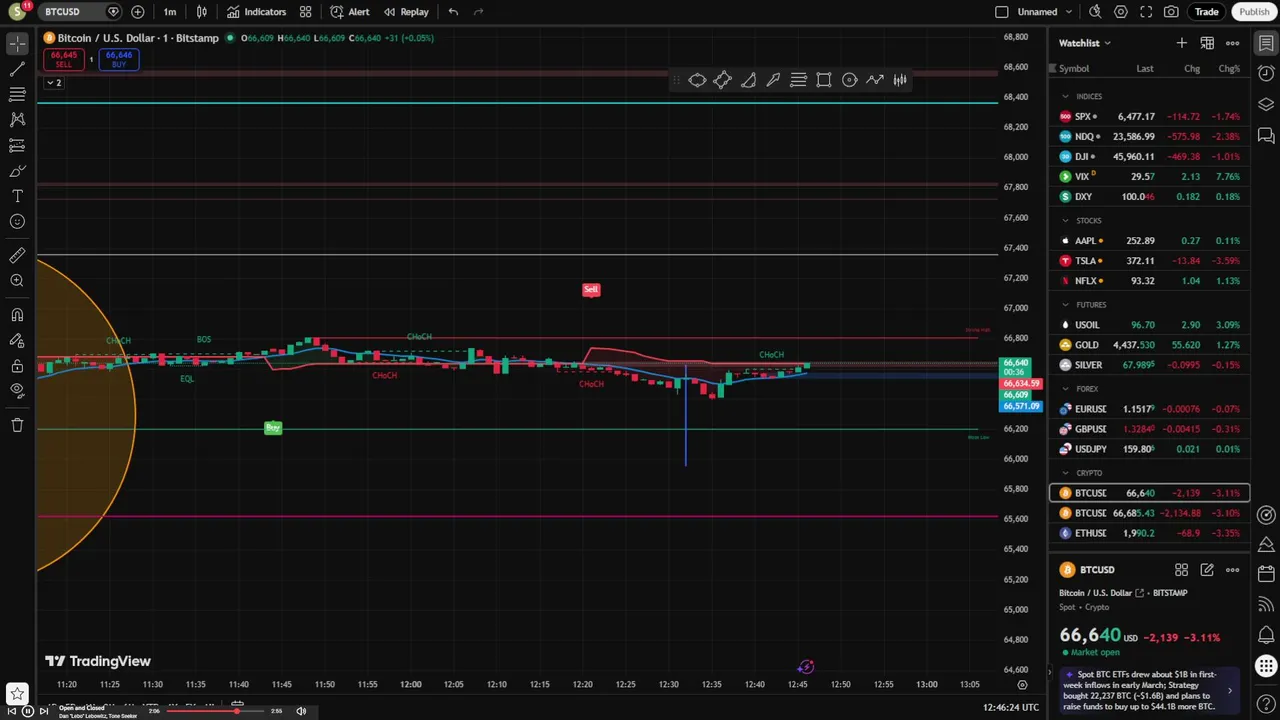
Task: Toggle stay-in-drawing-mode pencil lock
Action: tap(17, 340)
